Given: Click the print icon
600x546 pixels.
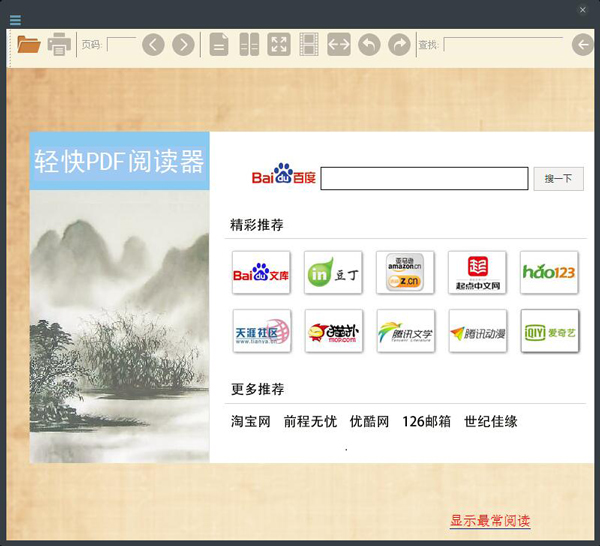Looking at the screenshot, I should [59, 44].
